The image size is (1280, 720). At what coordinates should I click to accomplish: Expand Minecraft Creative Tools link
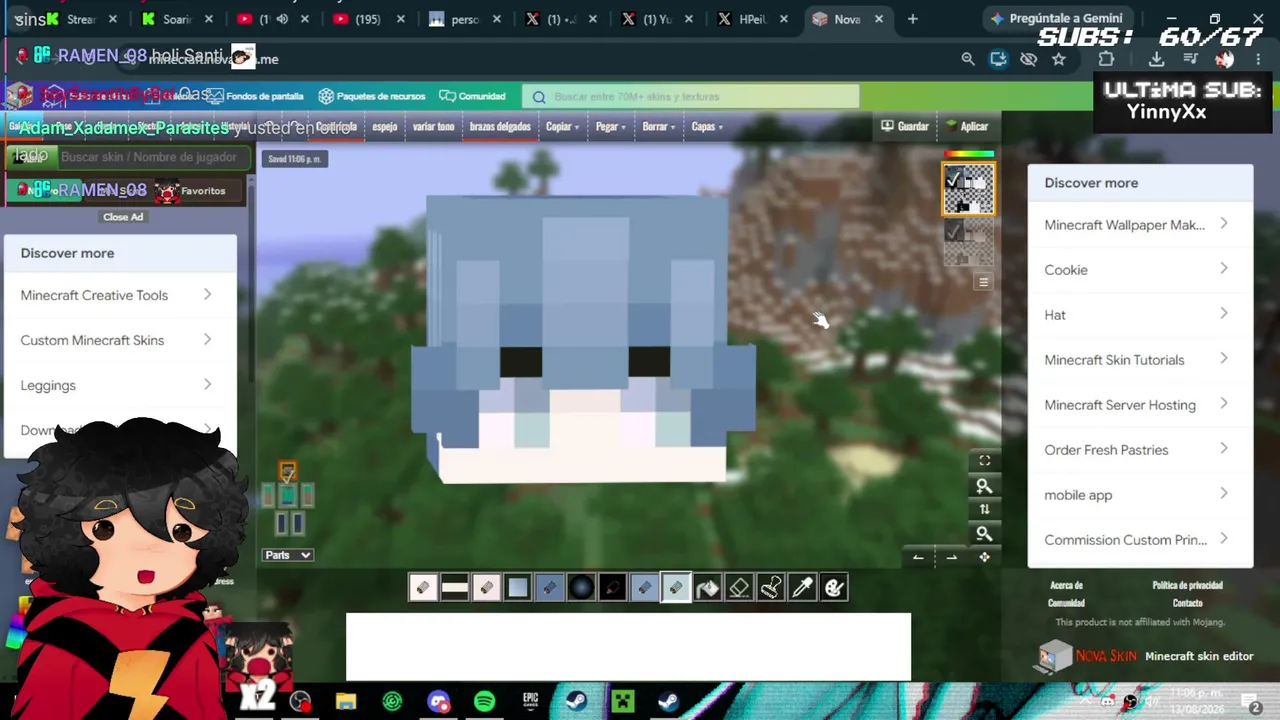coord(119,295)
